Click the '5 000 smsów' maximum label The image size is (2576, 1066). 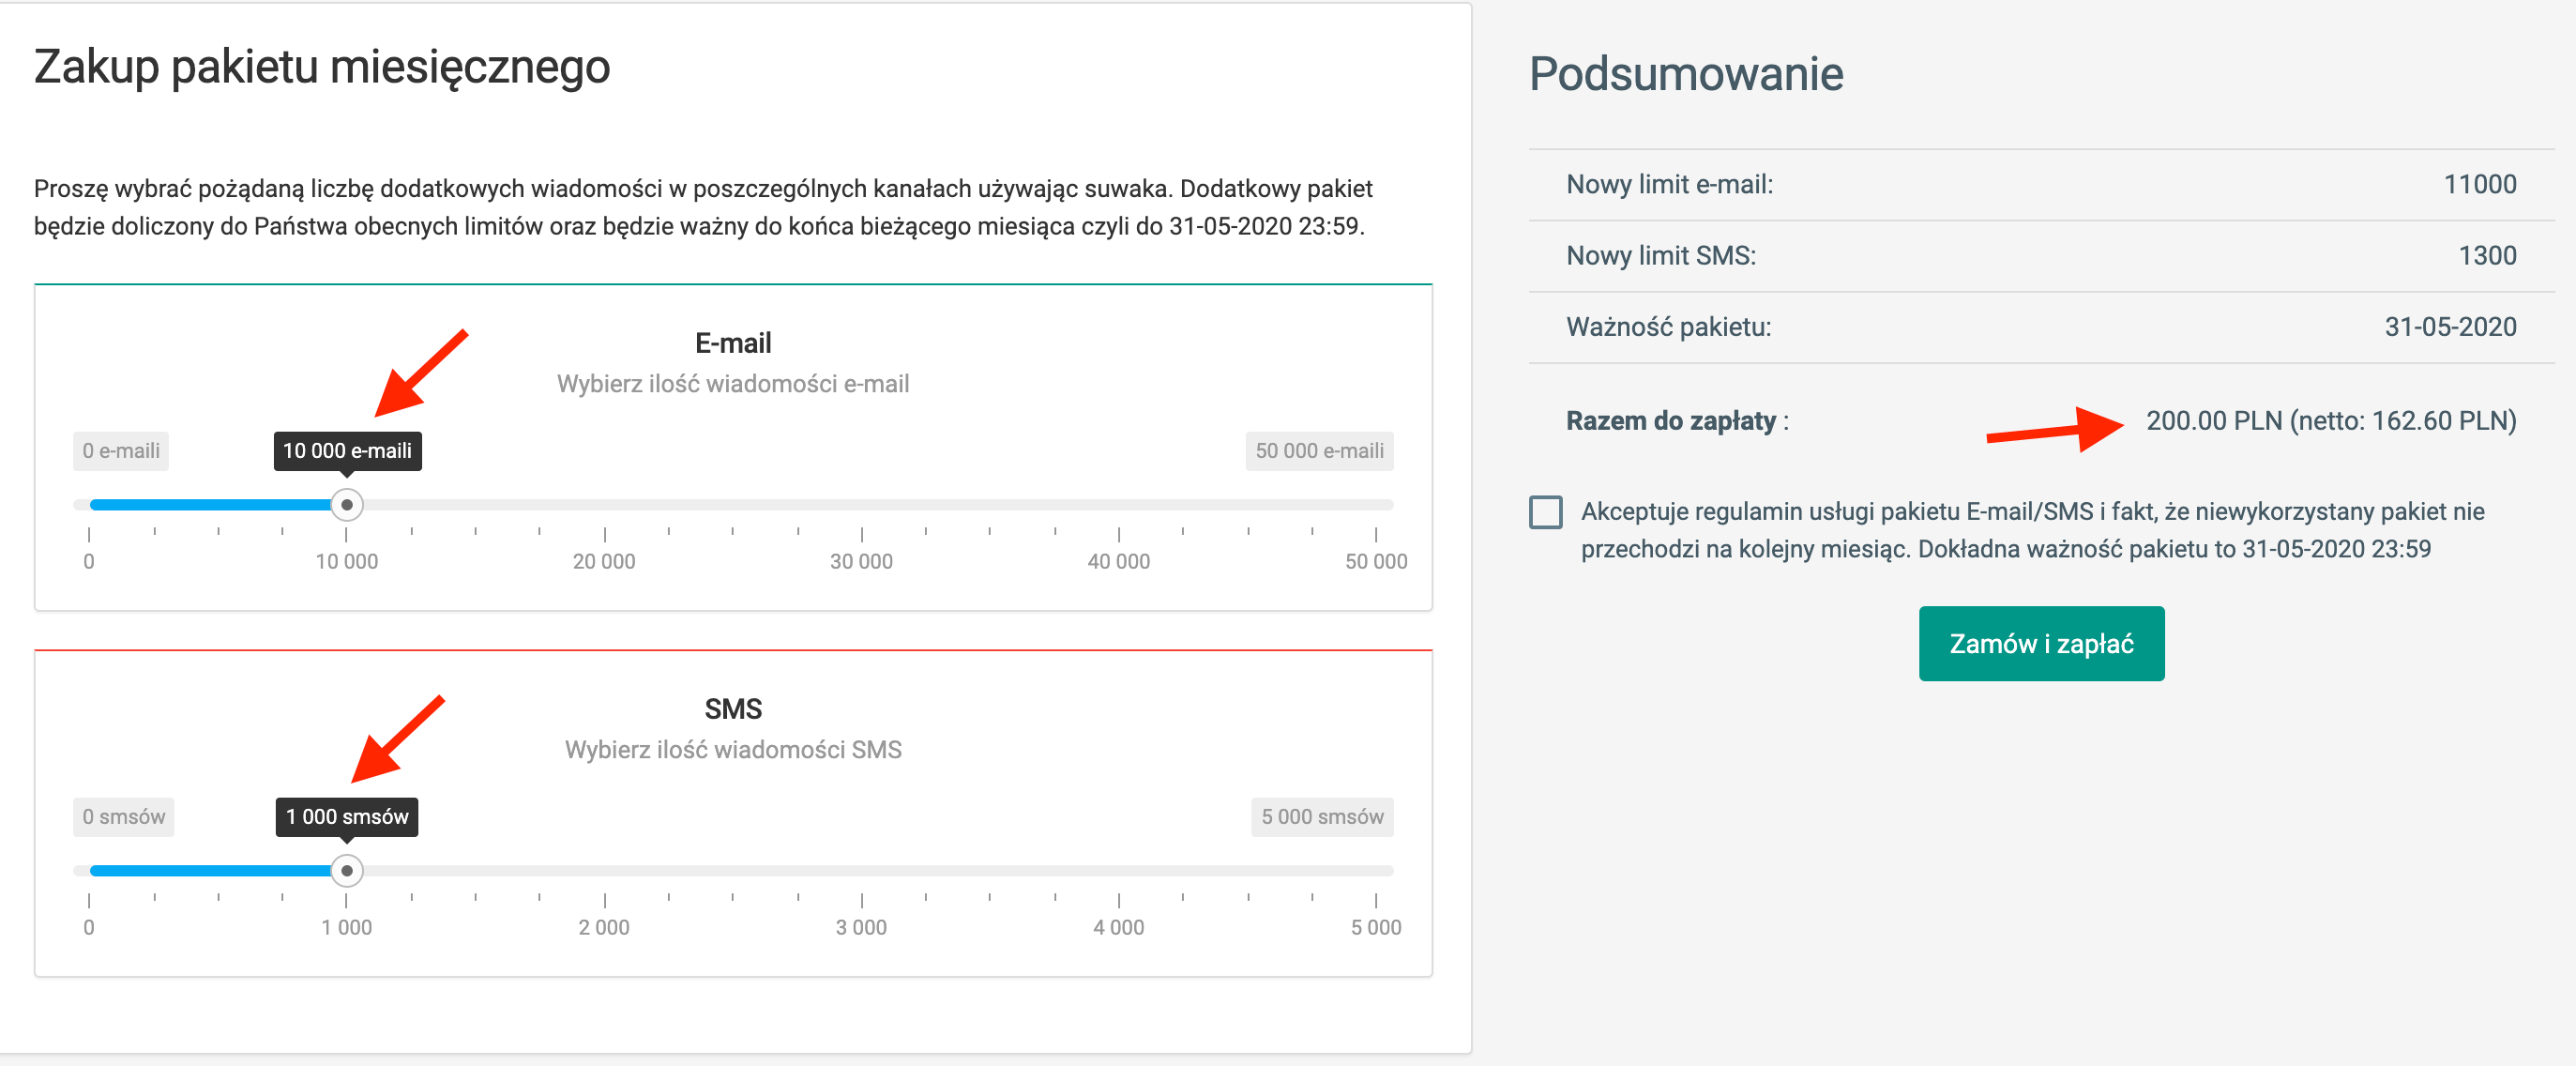pos(1322,817)
